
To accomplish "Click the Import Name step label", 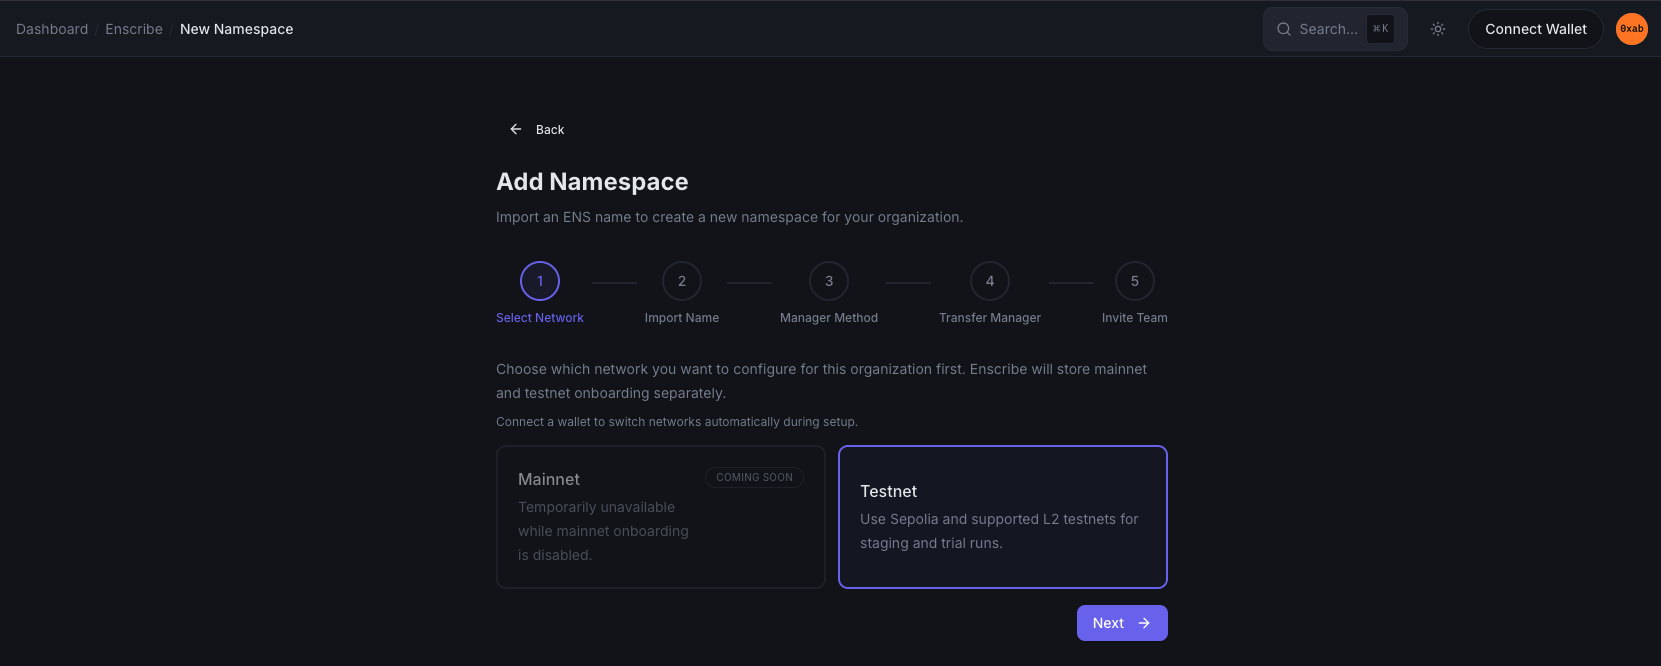I will 682,318.
